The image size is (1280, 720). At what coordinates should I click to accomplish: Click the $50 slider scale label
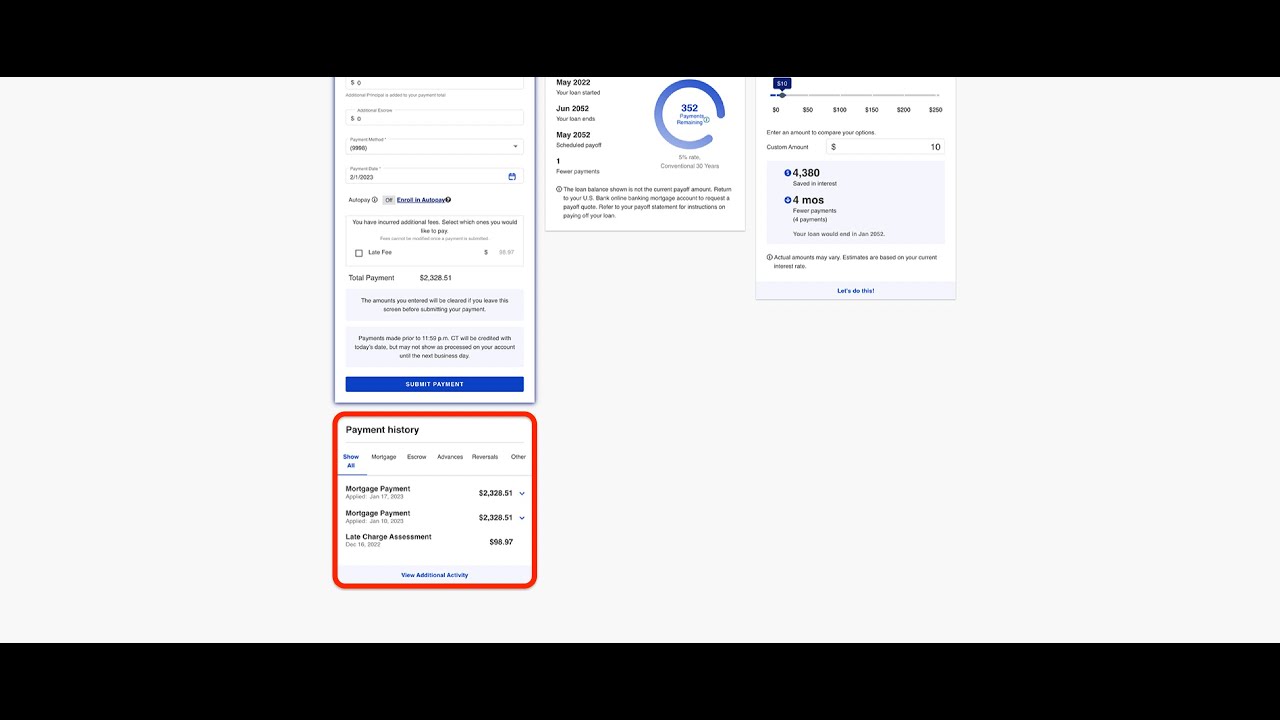coord(808,110)
